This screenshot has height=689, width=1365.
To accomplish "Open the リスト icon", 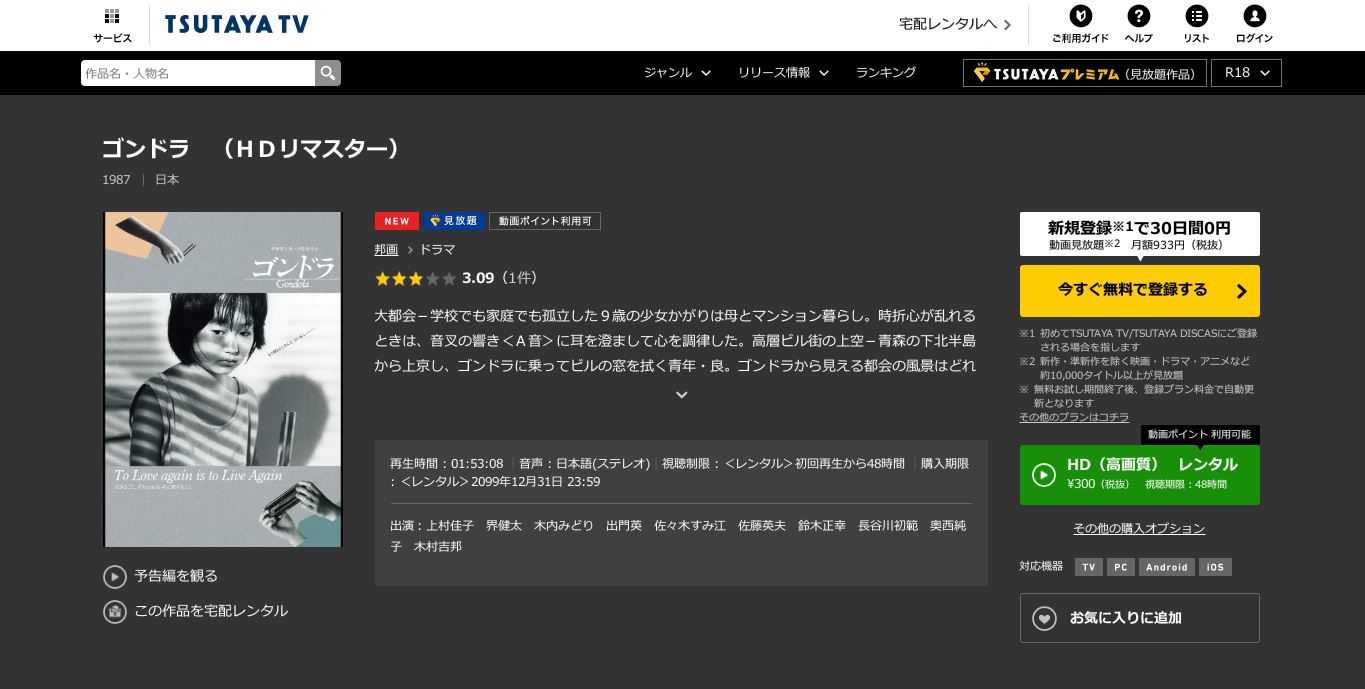I will point(1196,16).
